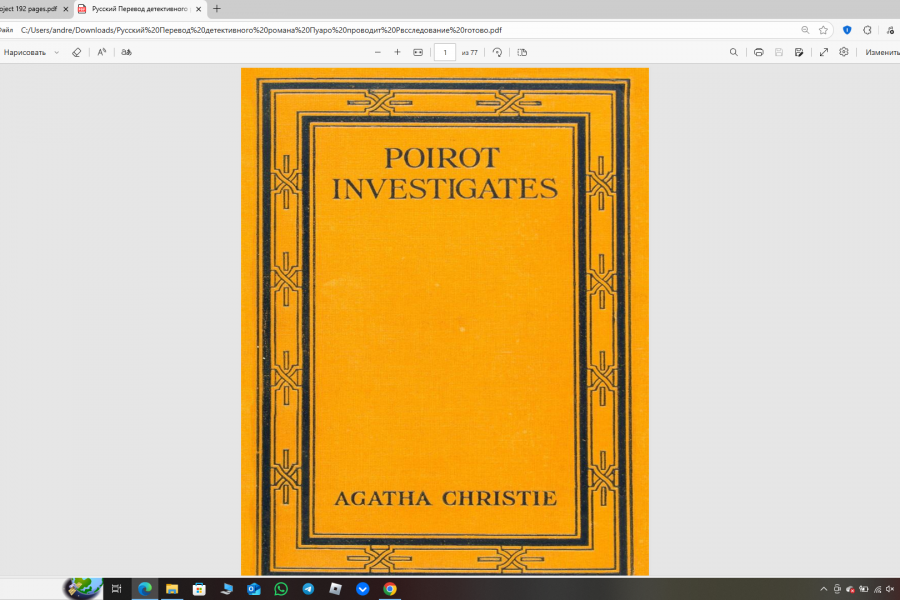Open Microsoft Store from taskbar
The width and height of the screenshot is (900, 600).
pos(199,589)
